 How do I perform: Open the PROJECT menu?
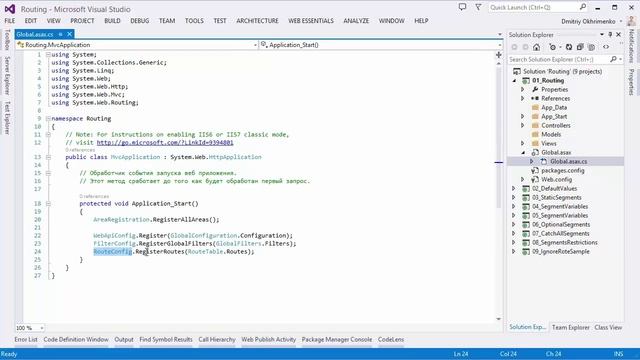[82, 21]
